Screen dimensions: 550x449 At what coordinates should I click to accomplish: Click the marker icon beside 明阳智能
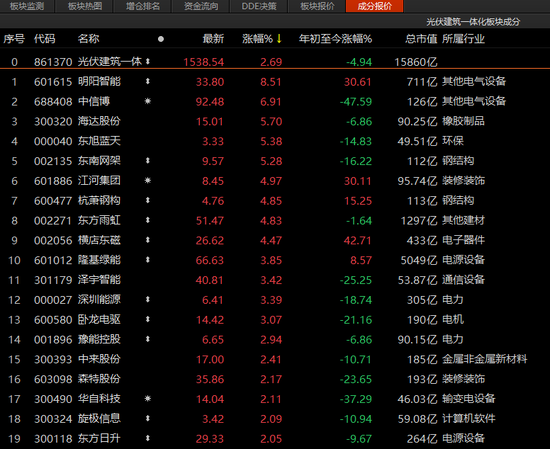tap(148, 81)
